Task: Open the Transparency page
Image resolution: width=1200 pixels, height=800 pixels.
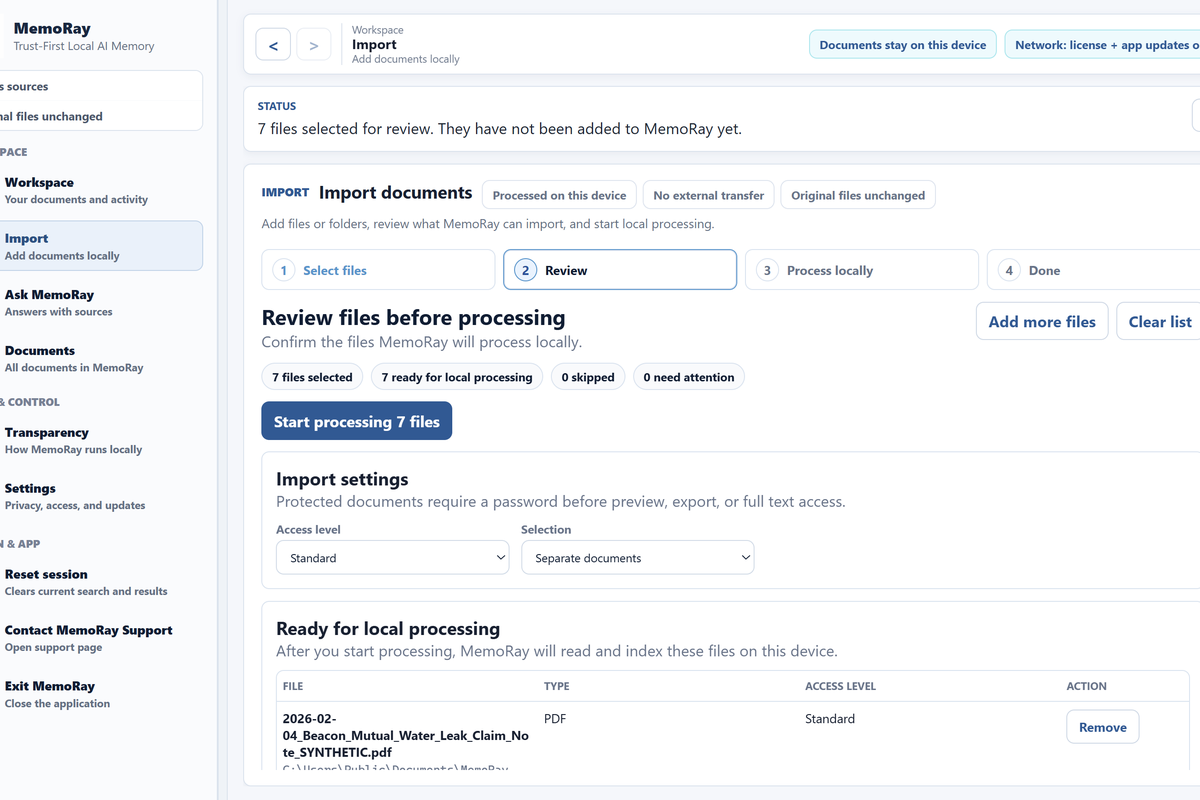Action: [x=100, y=440]
